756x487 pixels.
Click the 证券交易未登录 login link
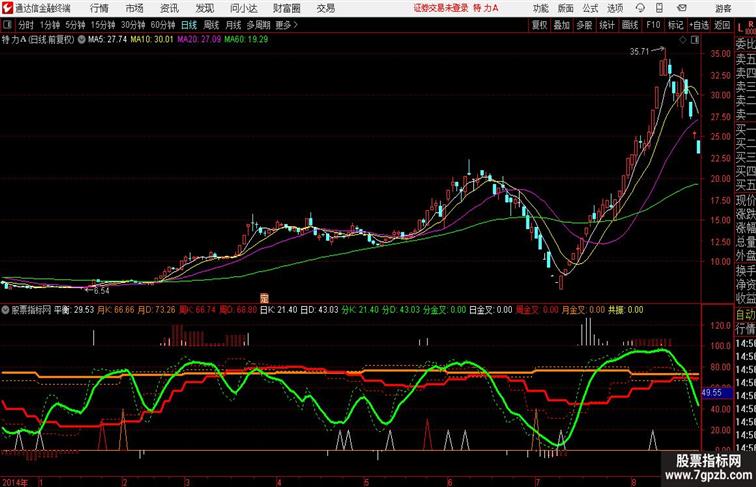(x=441, y=8)
